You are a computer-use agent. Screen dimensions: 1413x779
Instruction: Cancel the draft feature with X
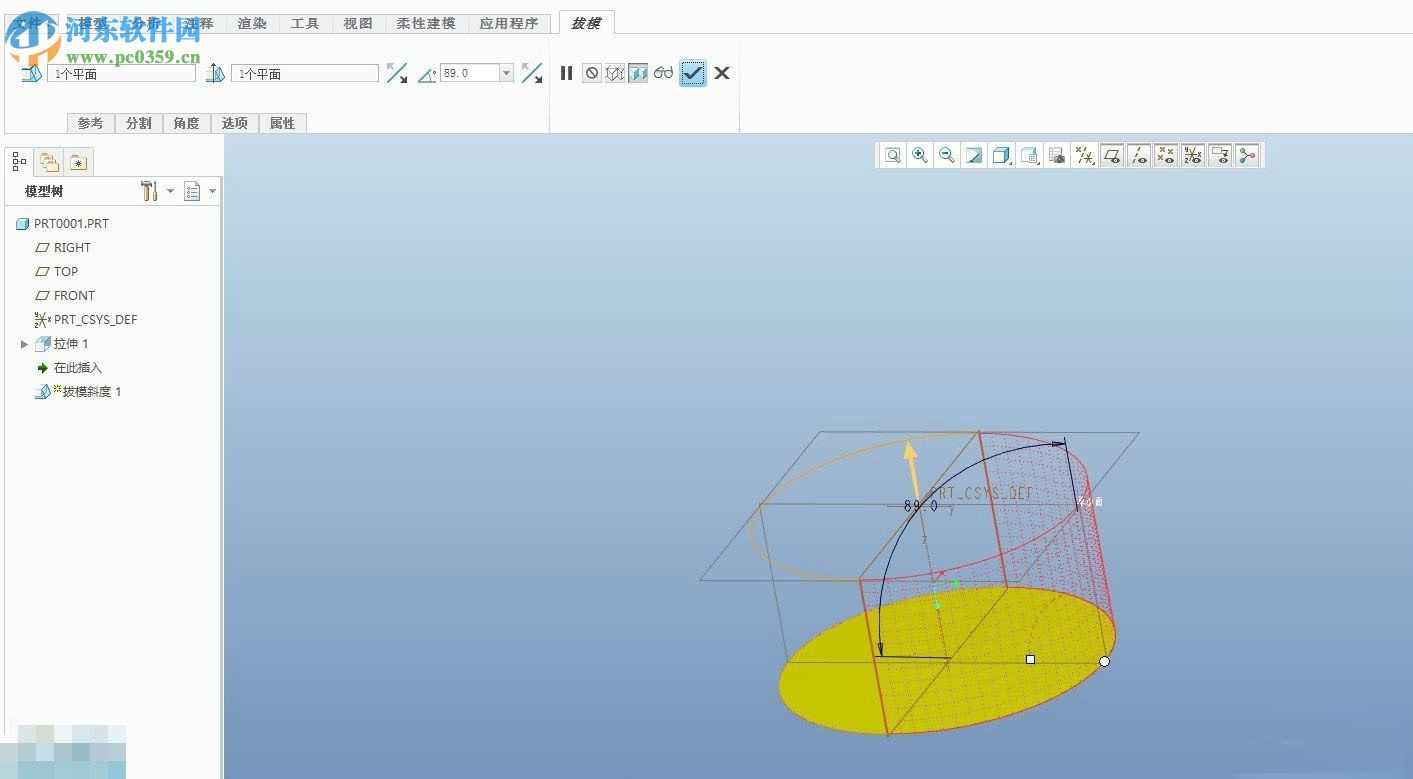point(722,73)
